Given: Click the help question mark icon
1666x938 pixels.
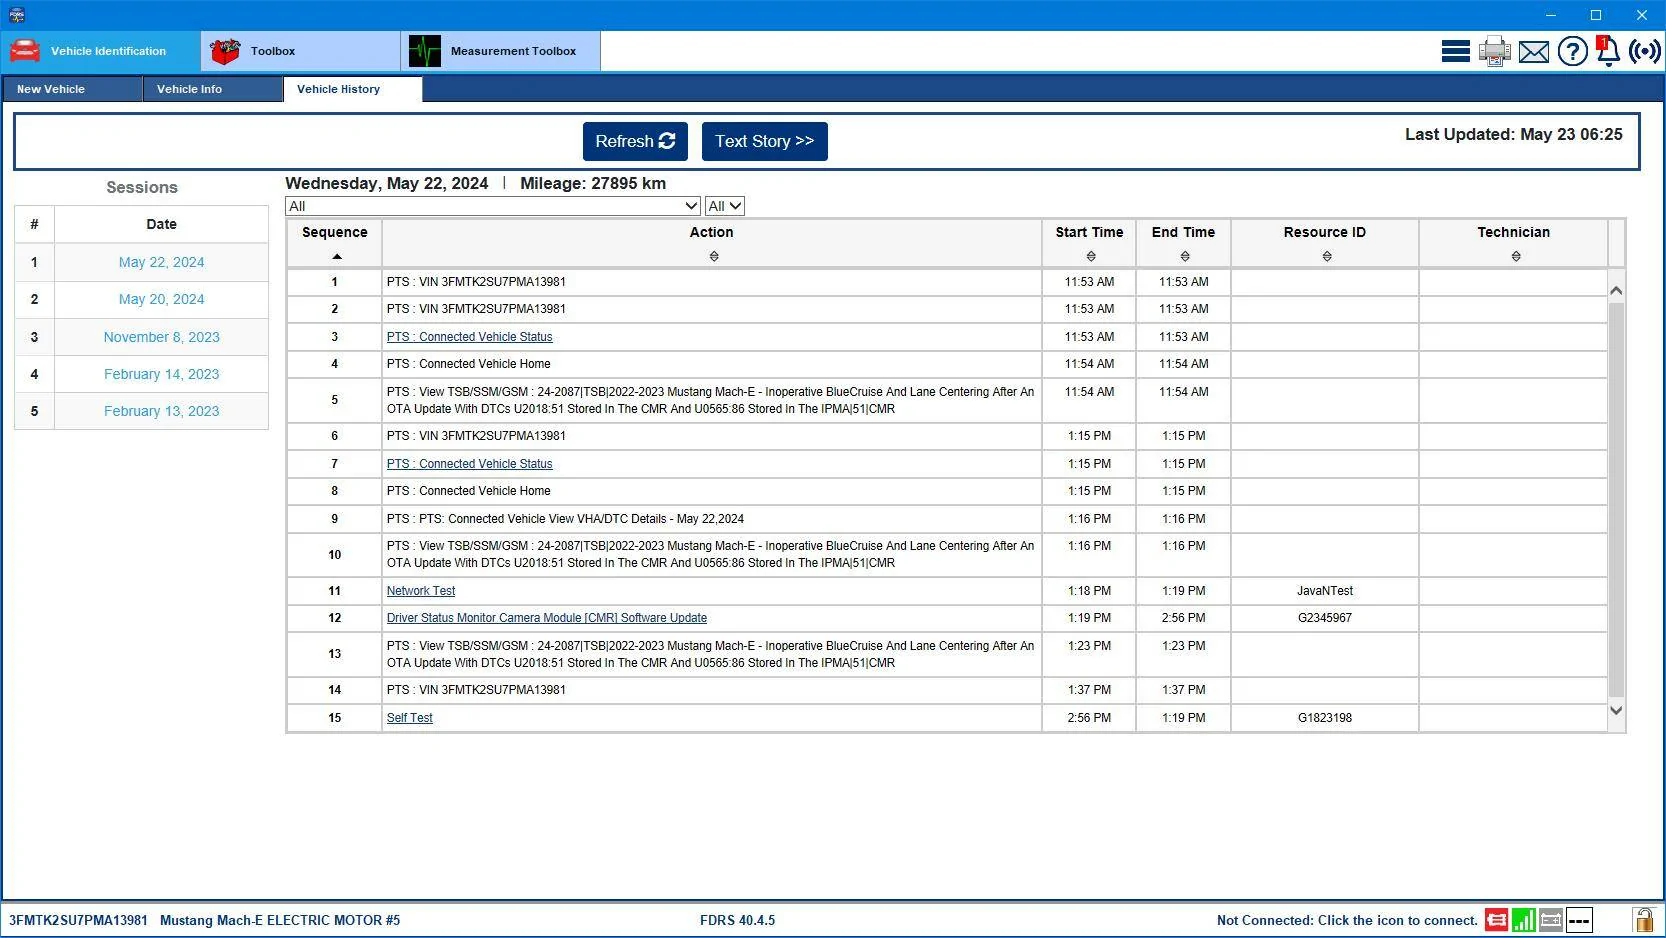Looking at the screenshot, I should tap(1573, 51).
